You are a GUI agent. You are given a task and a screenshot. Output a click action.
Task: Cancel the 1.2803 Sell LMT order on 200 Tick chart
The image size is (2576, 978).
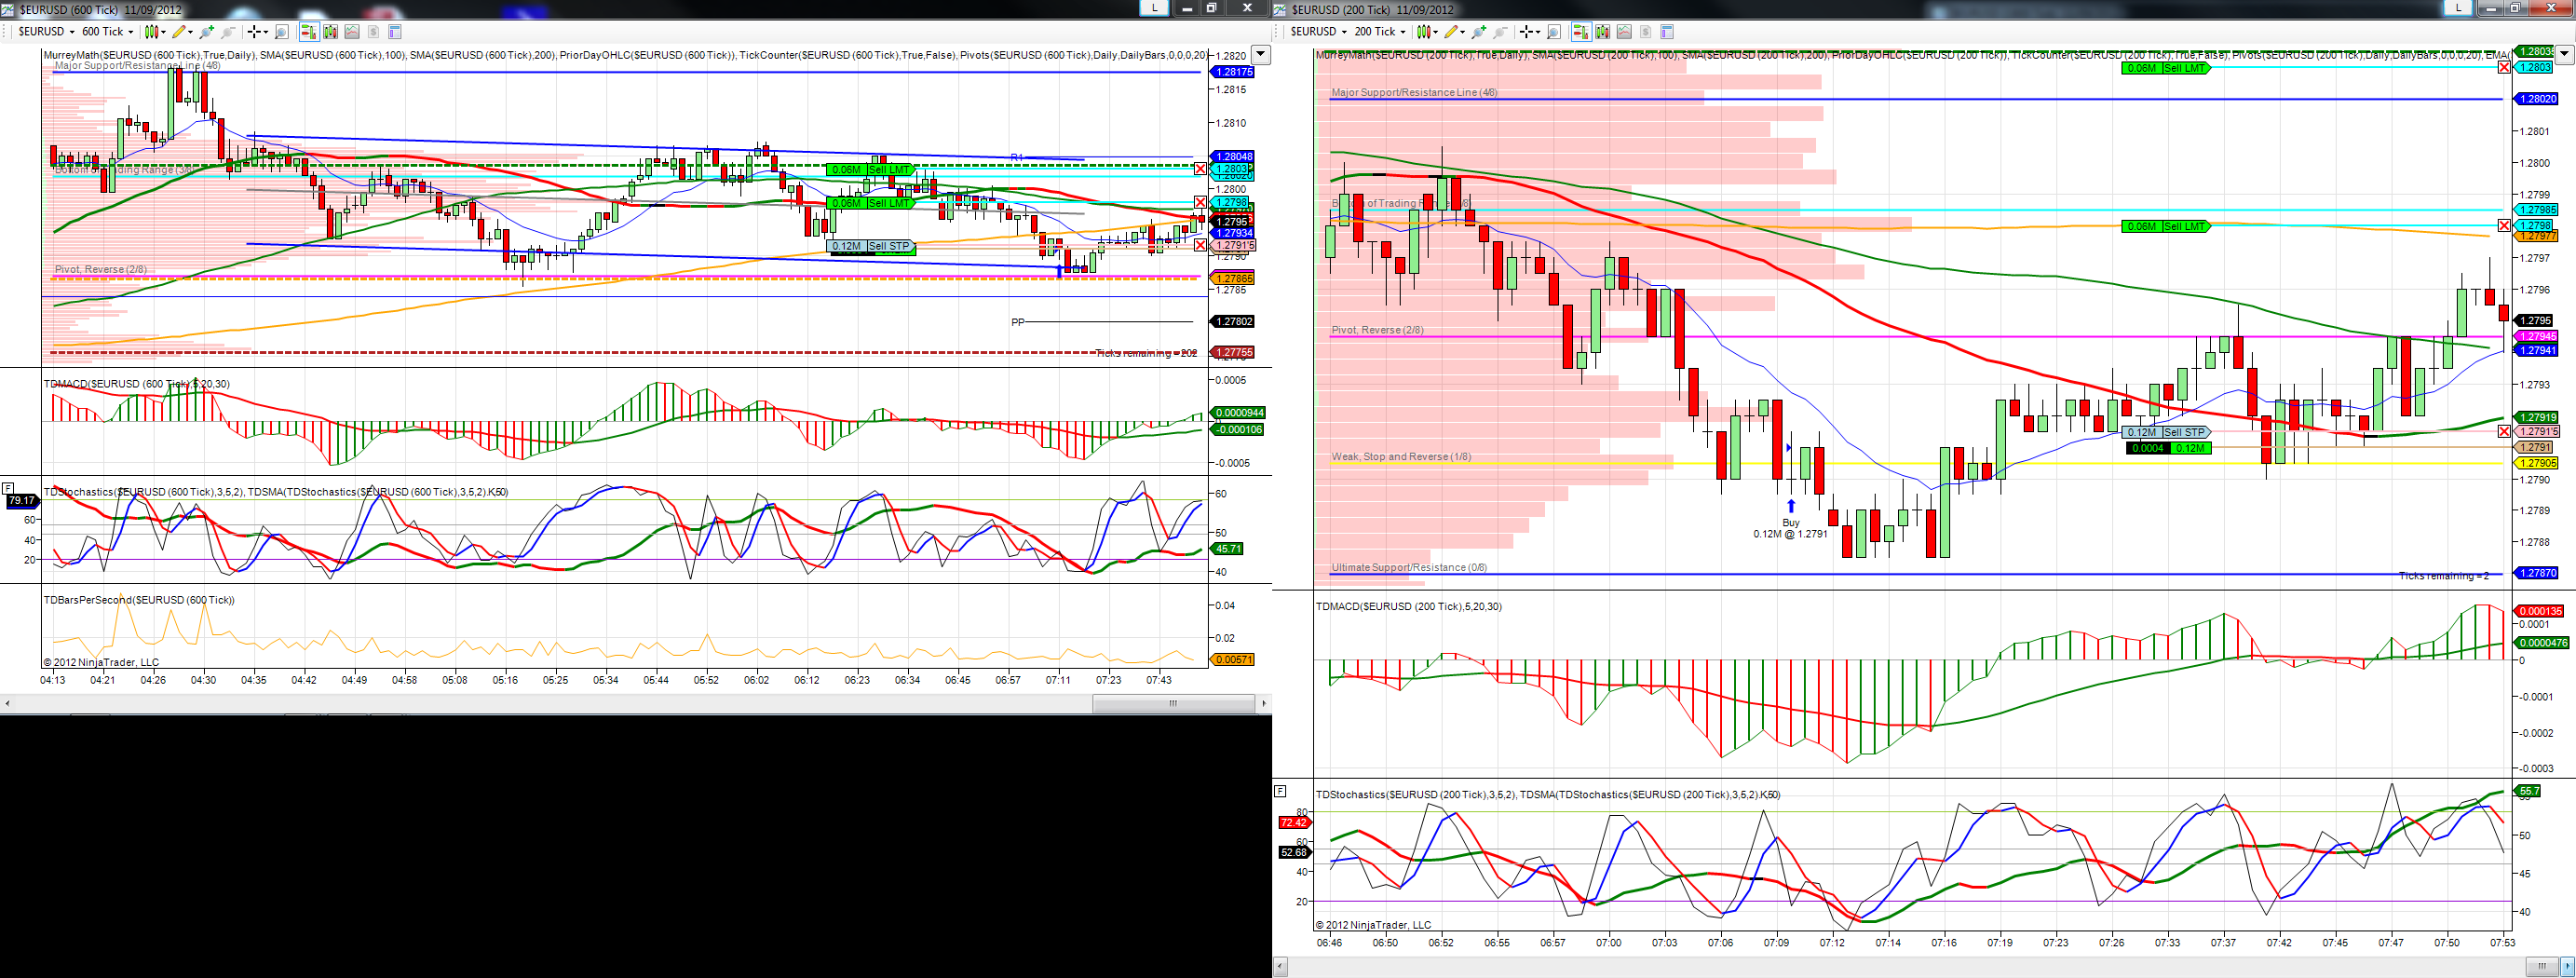(x=2504, y=67)
